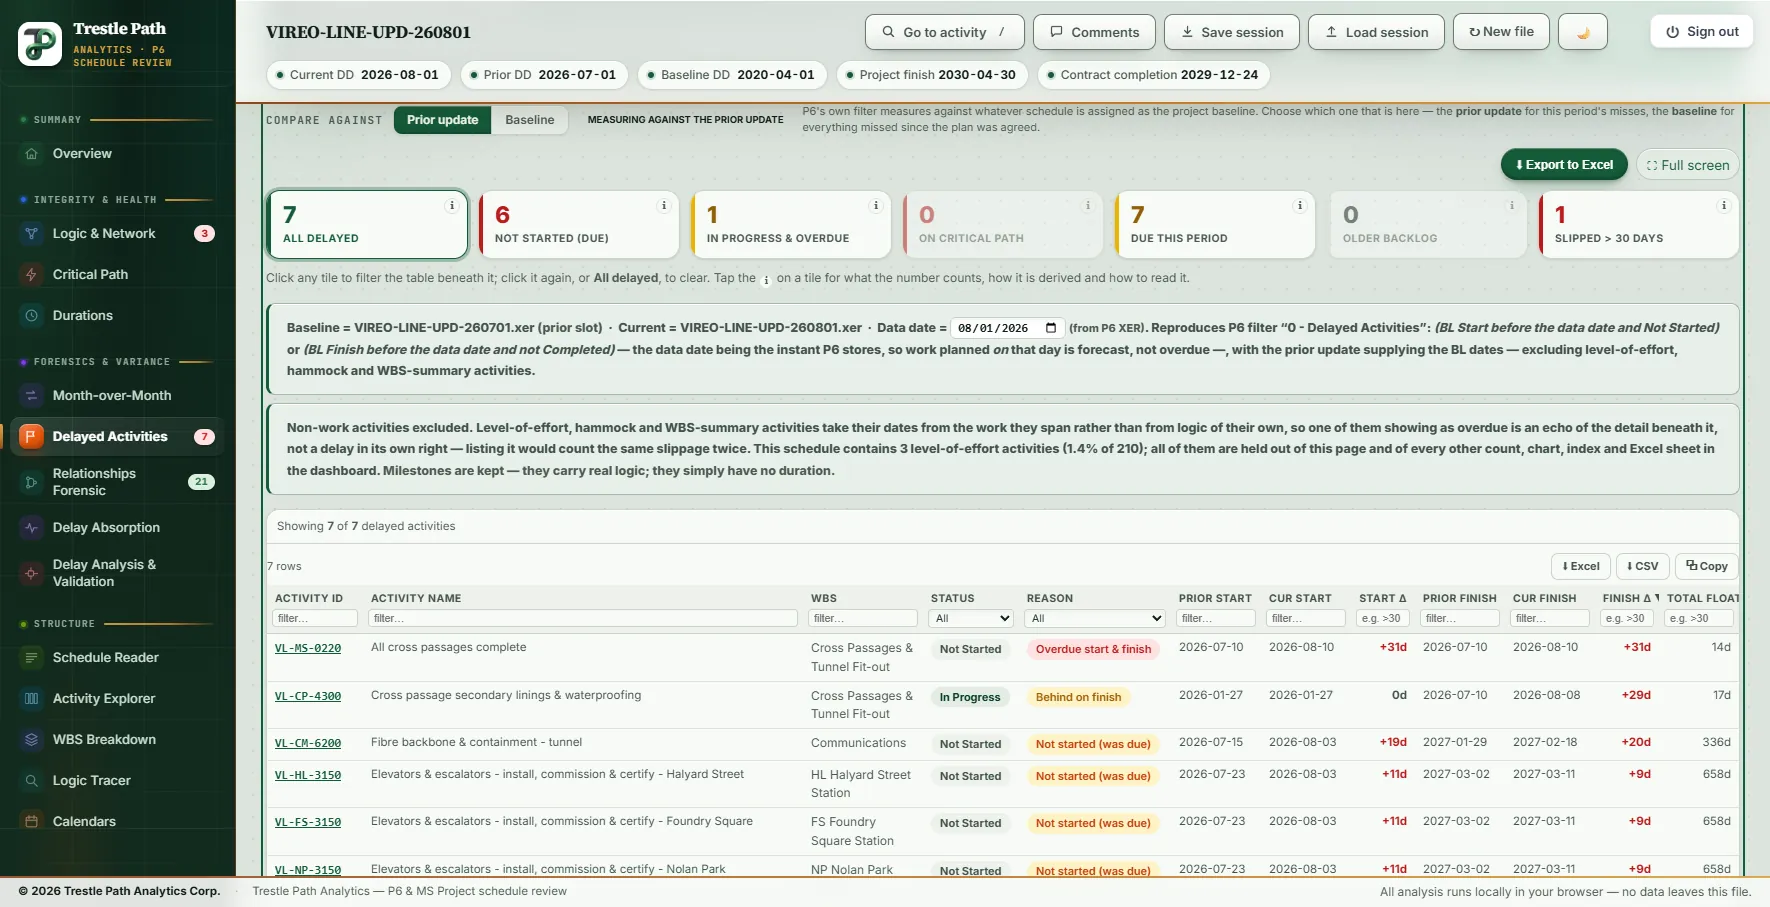
Task: Compare against Prior update
Action: click(442, 120)
